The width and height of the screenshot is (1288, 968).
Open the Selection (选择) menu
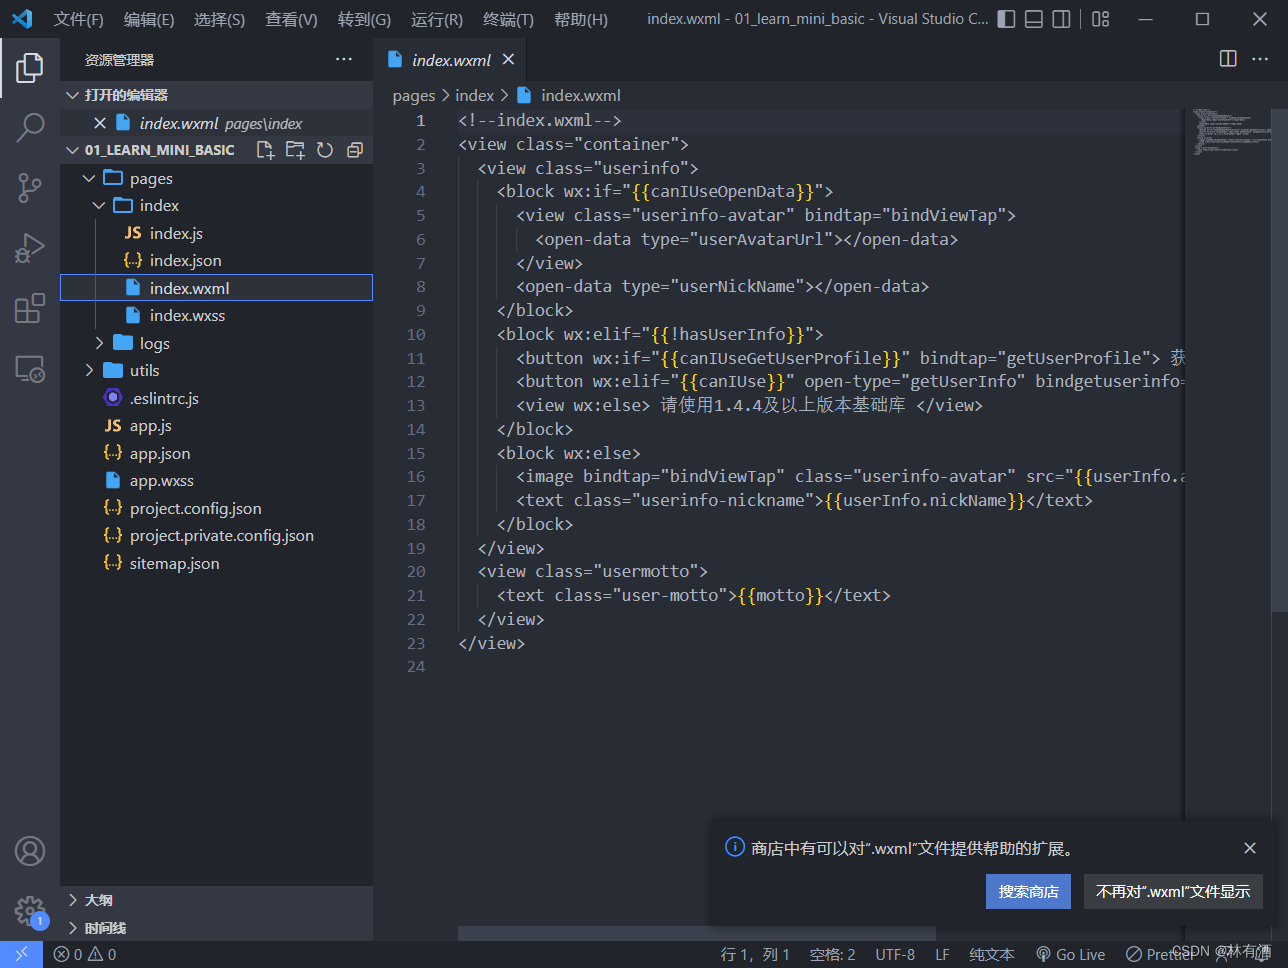click(219, 19)
